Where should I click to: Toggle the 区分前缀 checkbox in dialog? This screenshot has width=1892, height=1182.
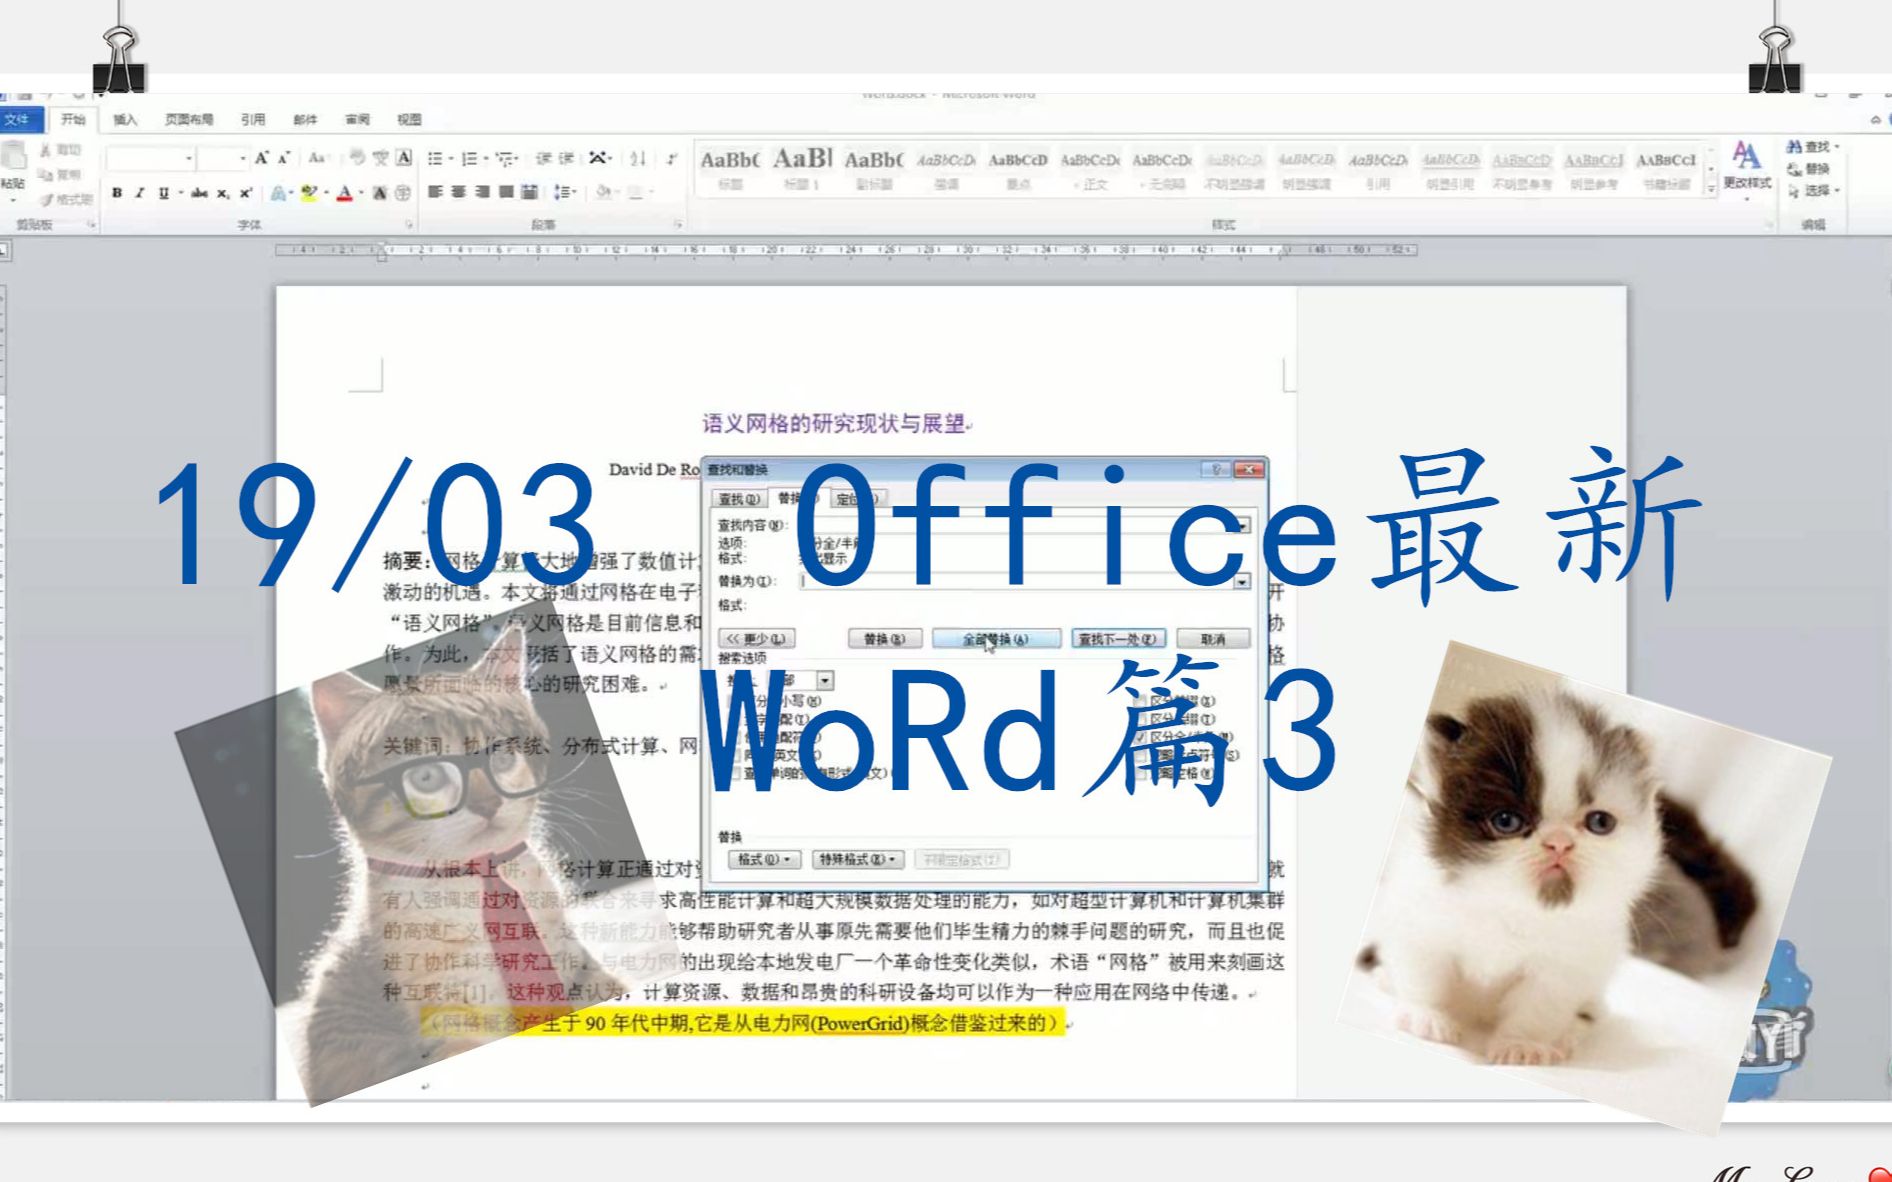pyautogui.click(x=1141, y=701)
